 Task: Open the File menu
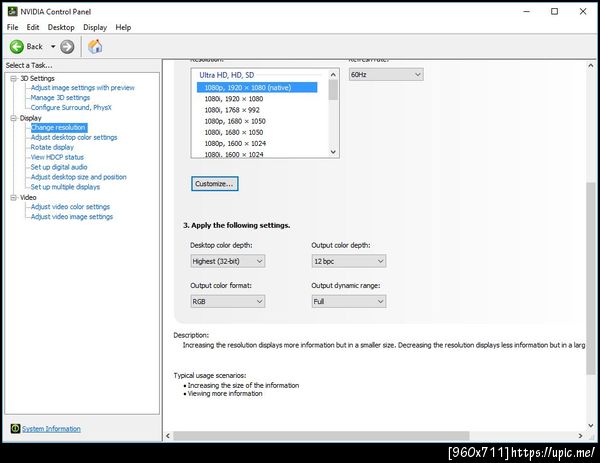pos(12,27)
